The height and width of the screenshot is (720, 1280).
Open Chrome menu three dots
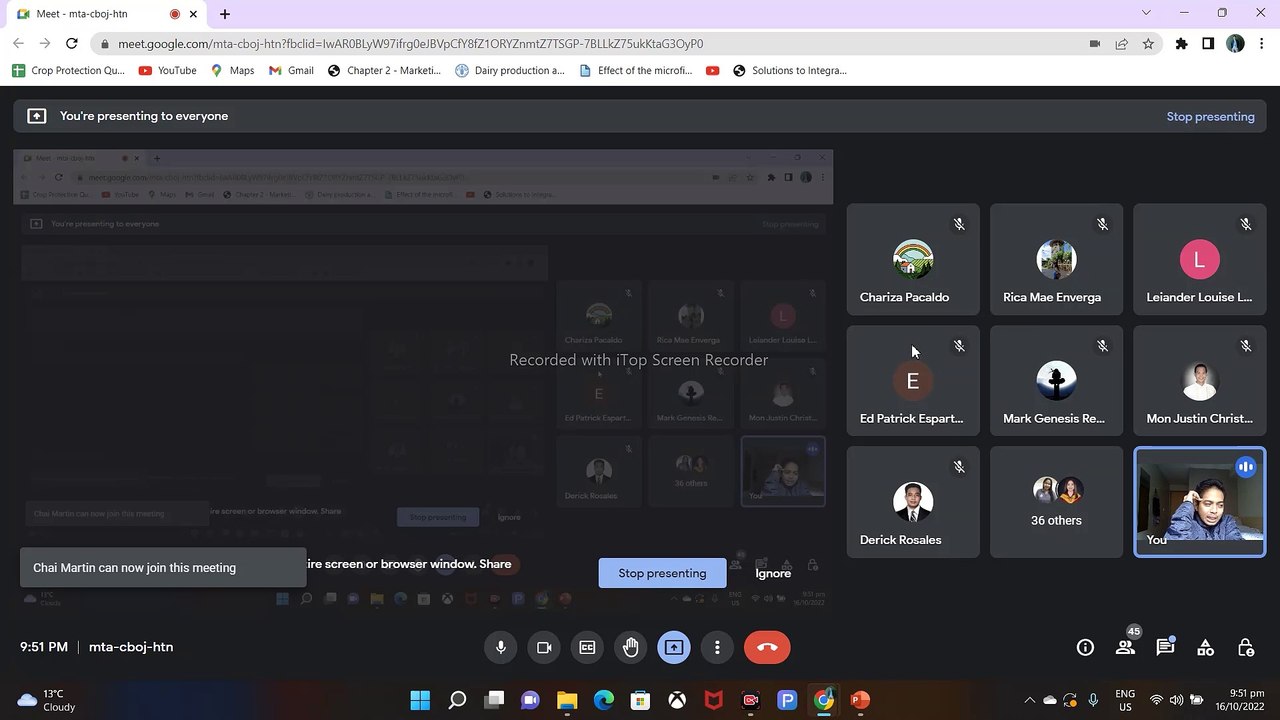[x=1262, y=44]
